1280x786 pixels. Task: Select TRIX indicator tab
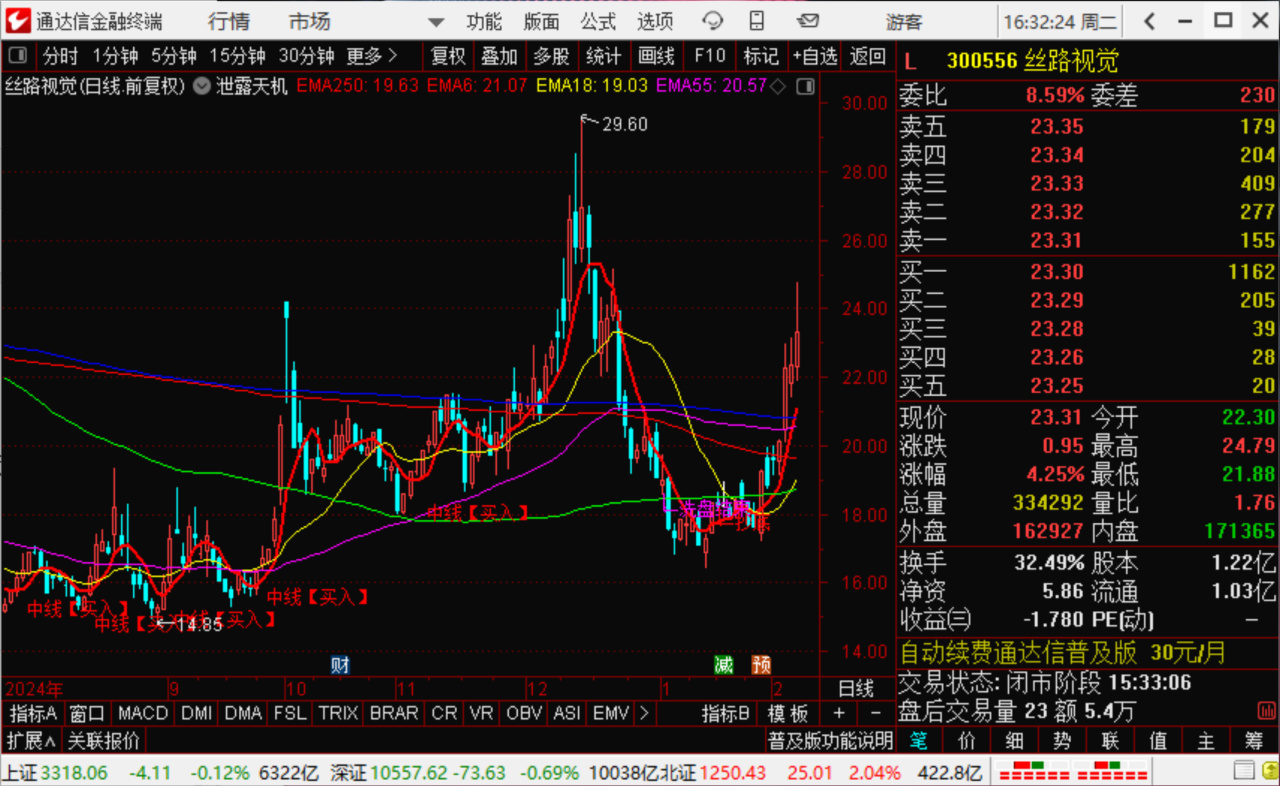(x=339, y=713)
